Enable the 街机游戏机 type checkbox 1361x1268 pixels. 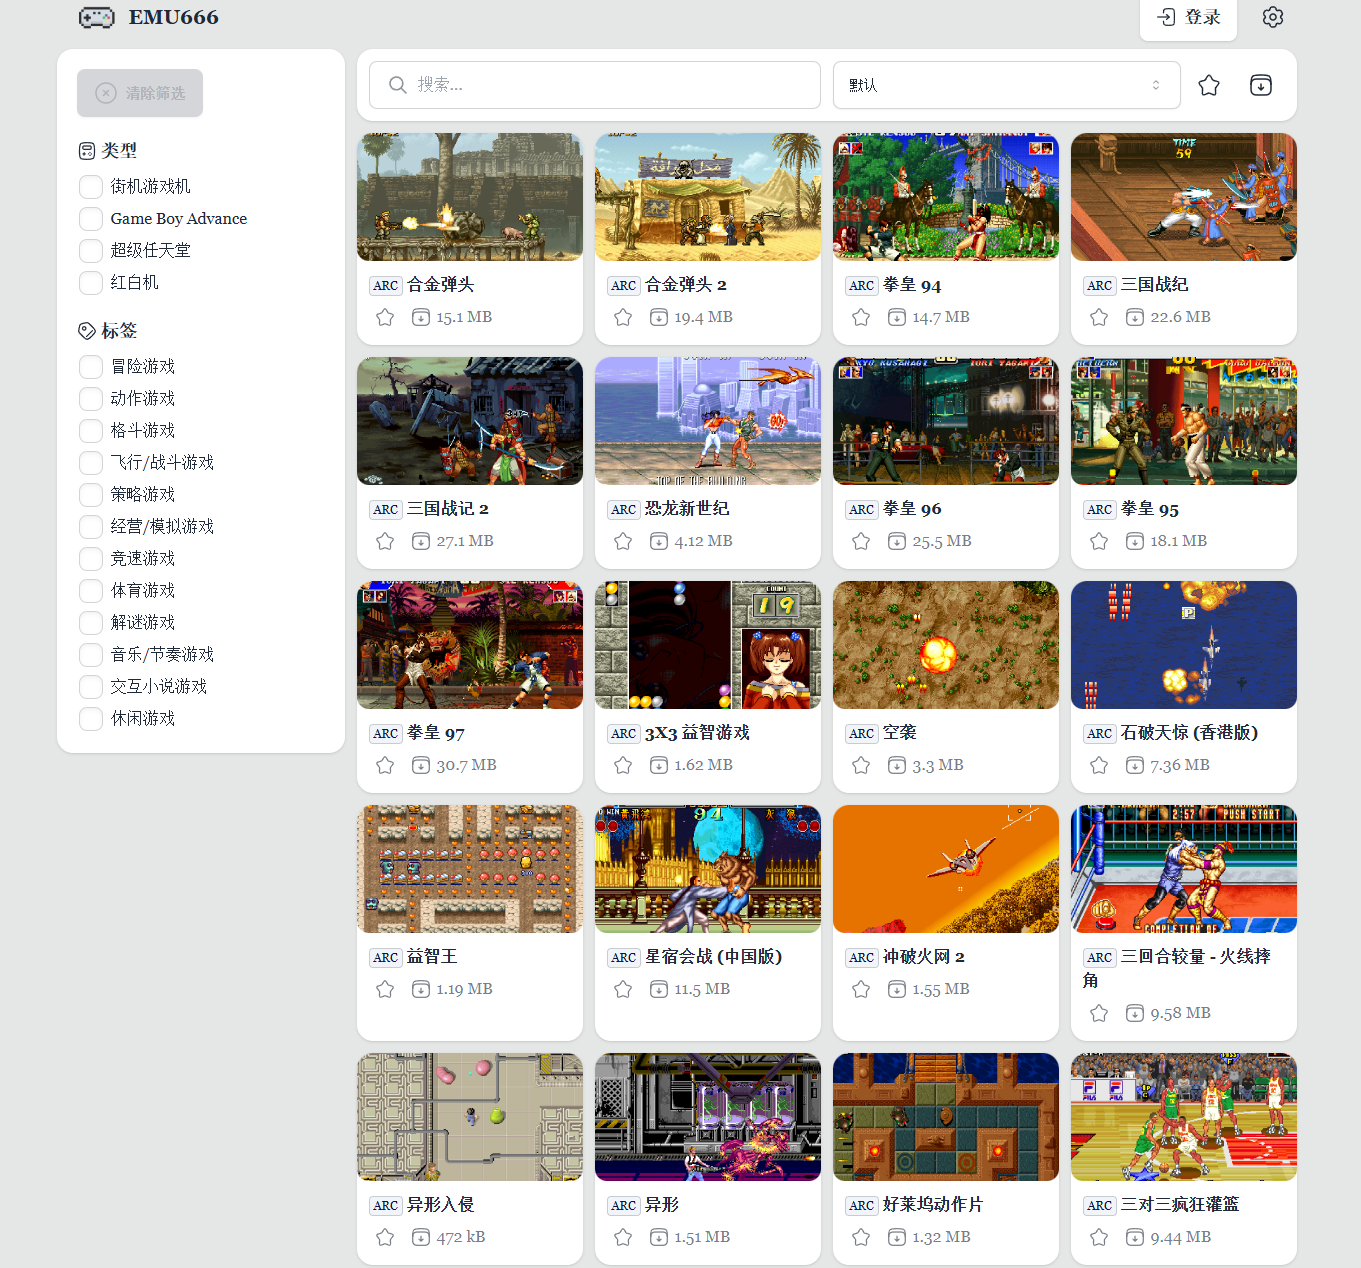[x=91, y=187]
